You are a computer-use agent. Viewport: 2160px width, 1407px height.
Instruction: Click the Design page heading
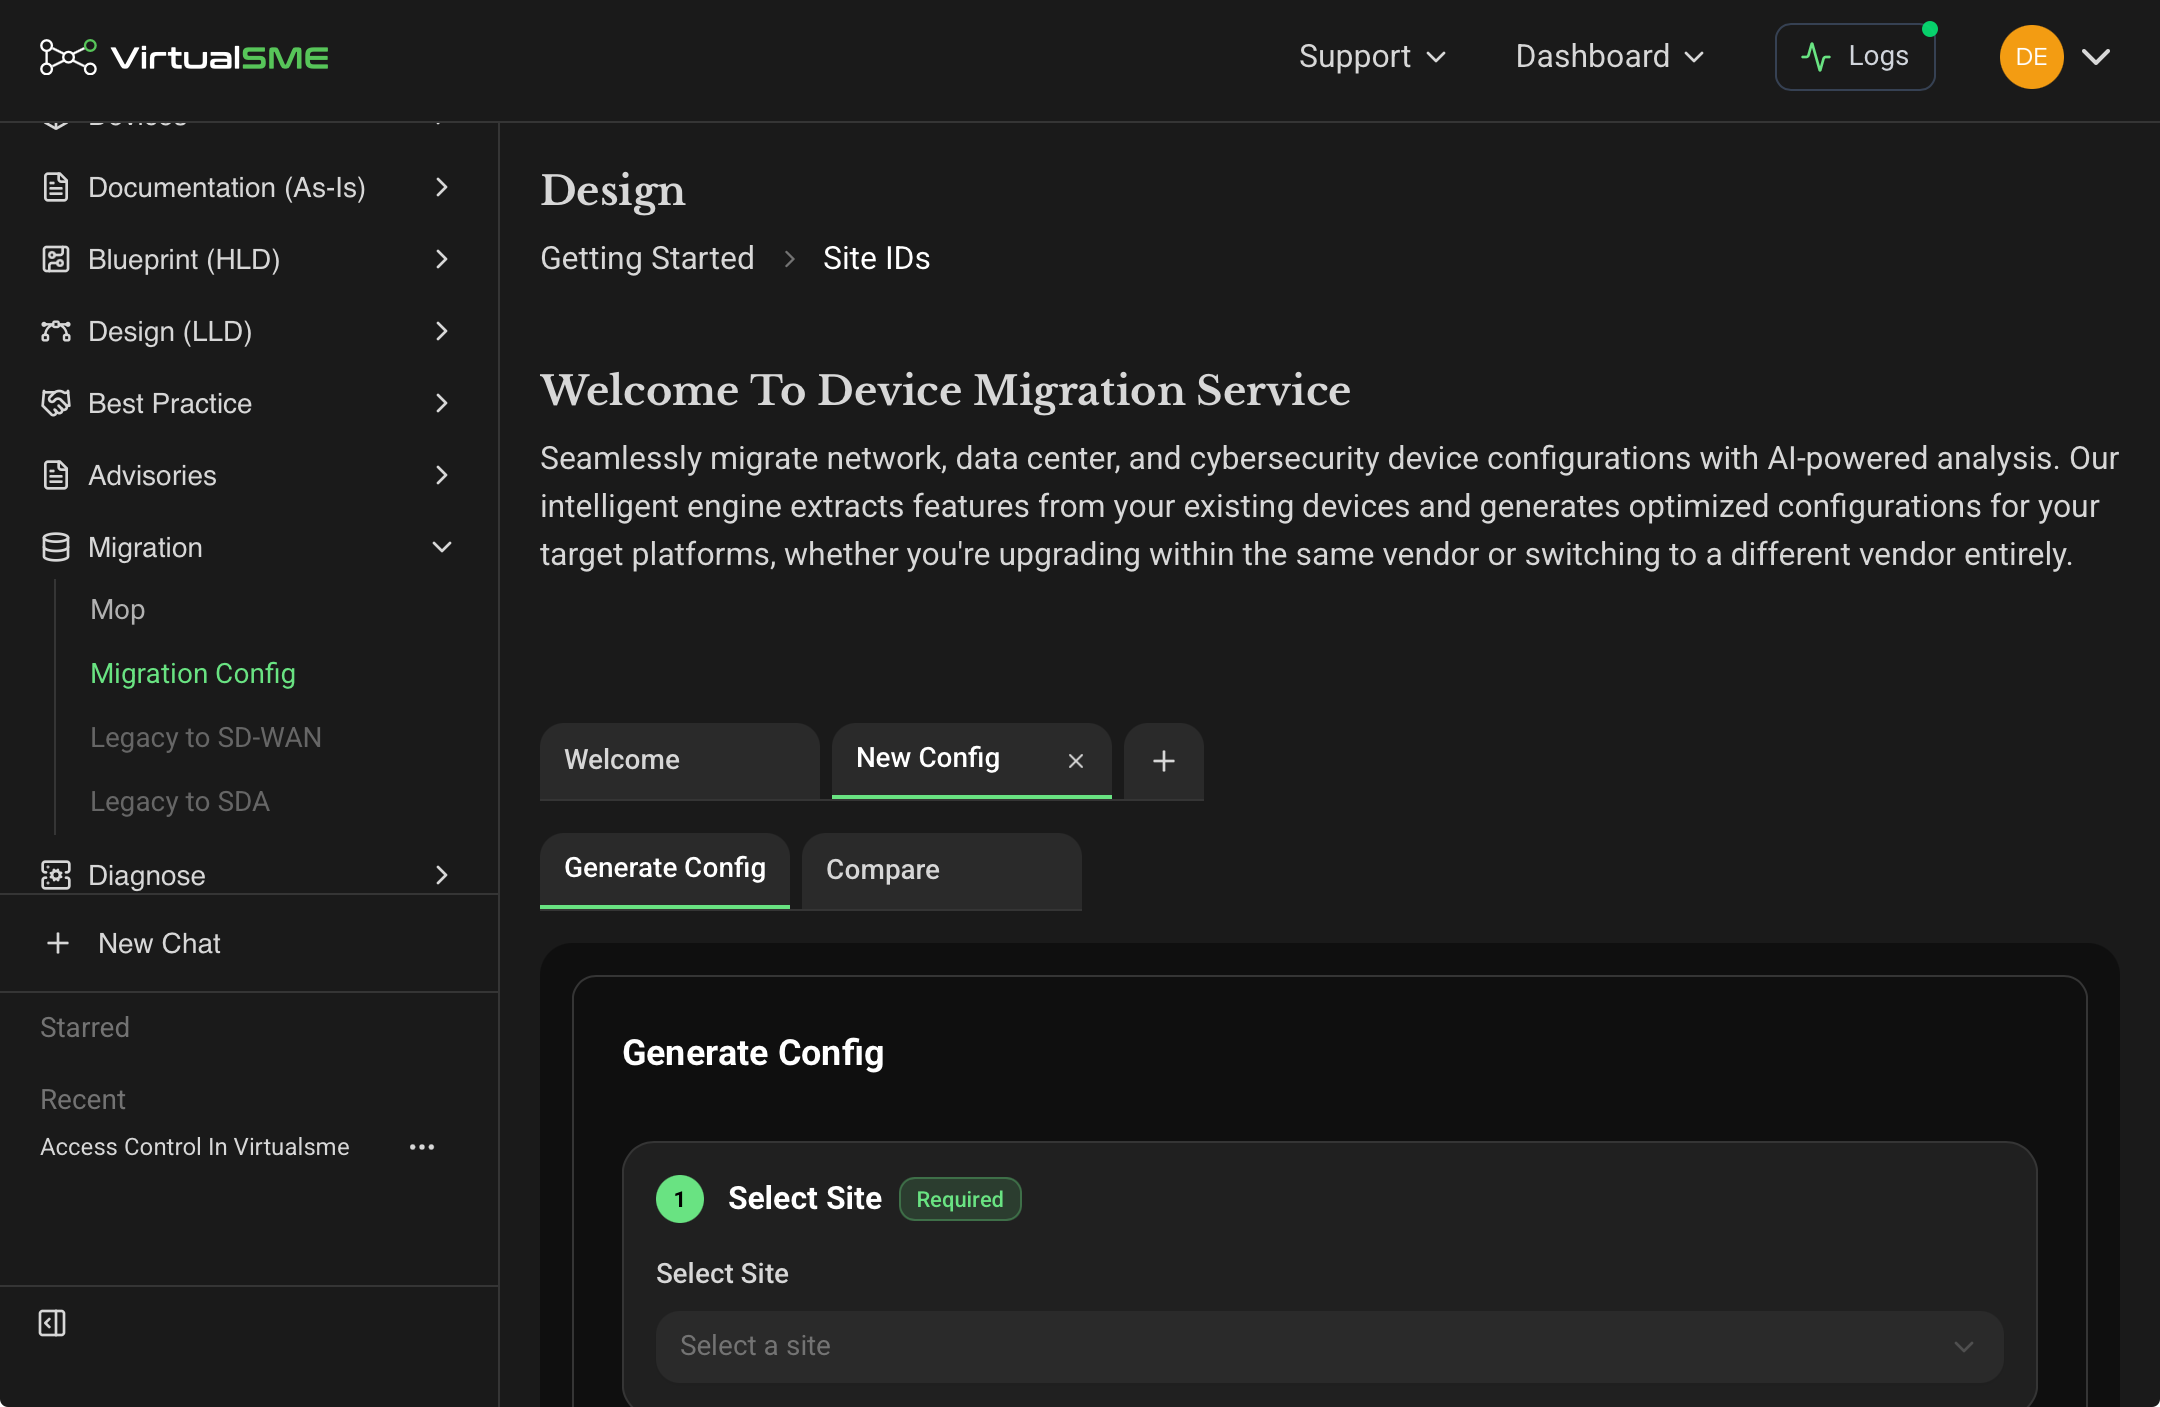click(x=613, y=190)
